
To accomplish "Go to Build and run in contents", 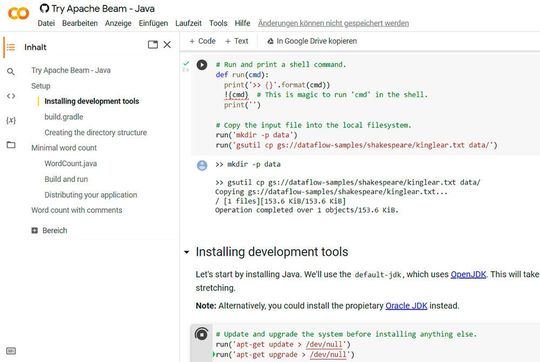I will [x=66, y=179].
